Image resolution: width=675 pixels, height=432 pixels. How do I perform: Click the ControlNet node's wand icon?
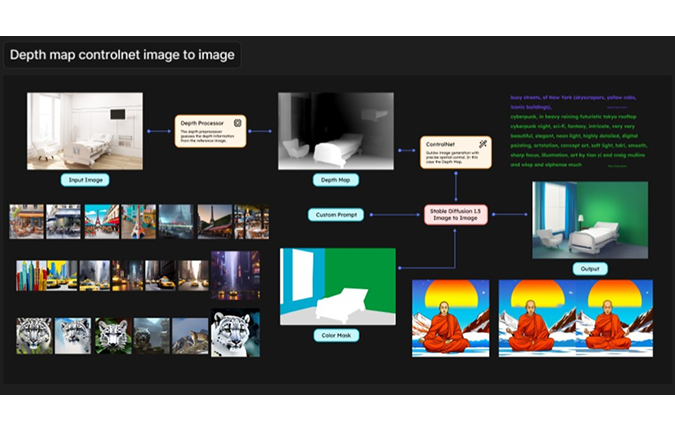pyautogui.click(x=483, y=144)
